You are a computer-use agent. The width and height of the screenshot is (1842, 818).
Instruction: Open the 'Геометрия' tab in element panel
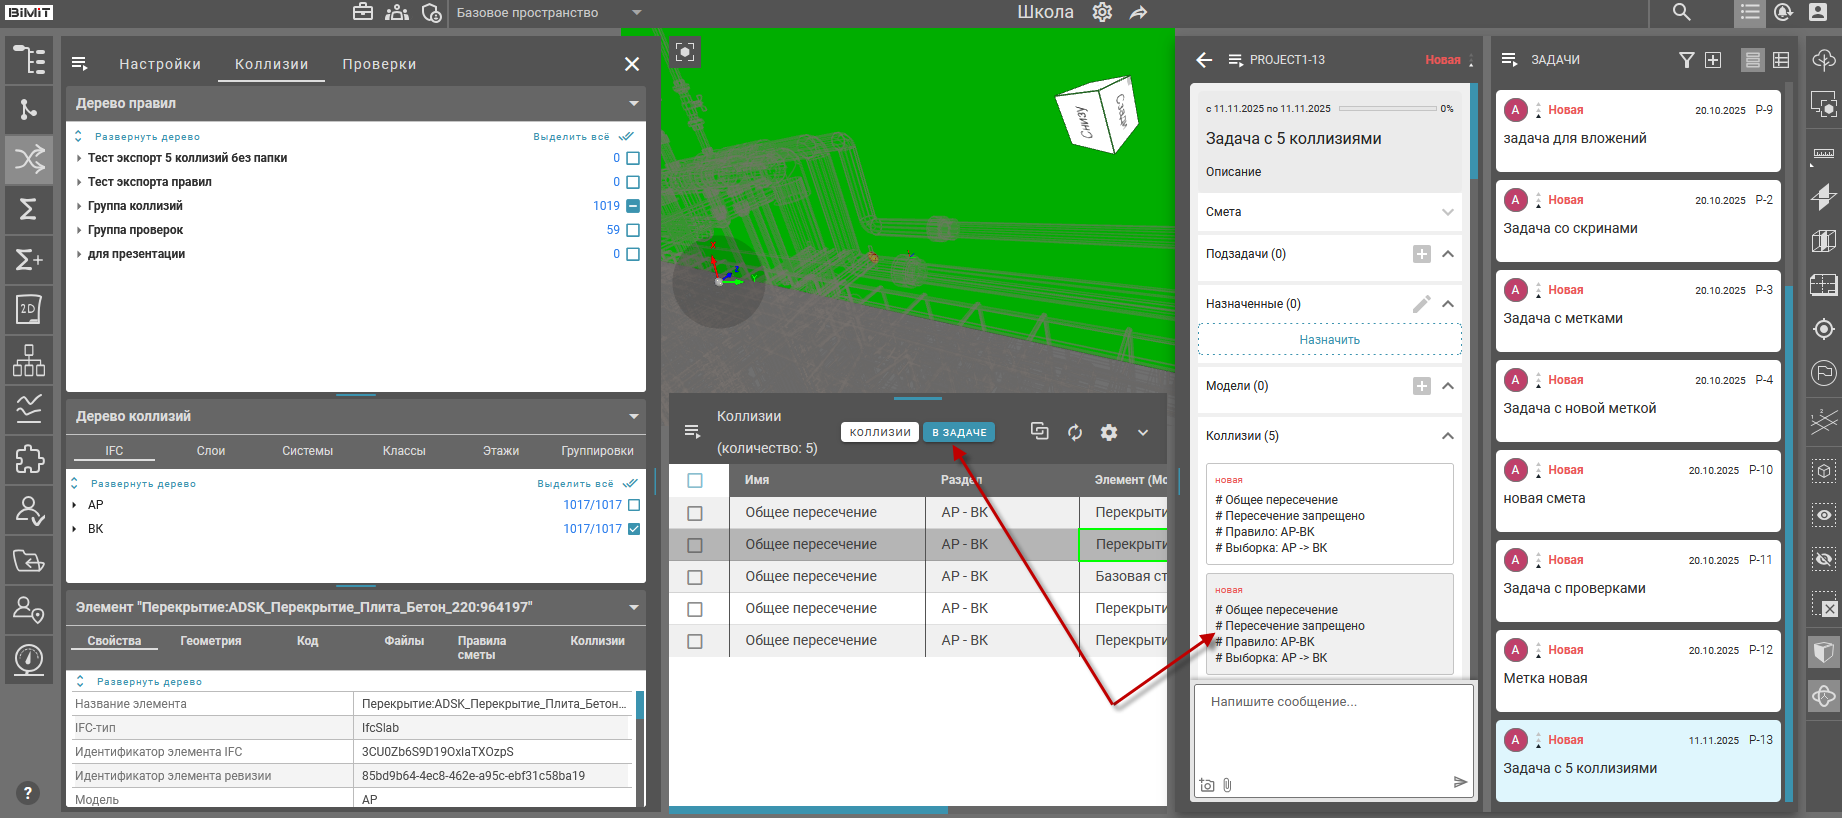tap(210, 641)
